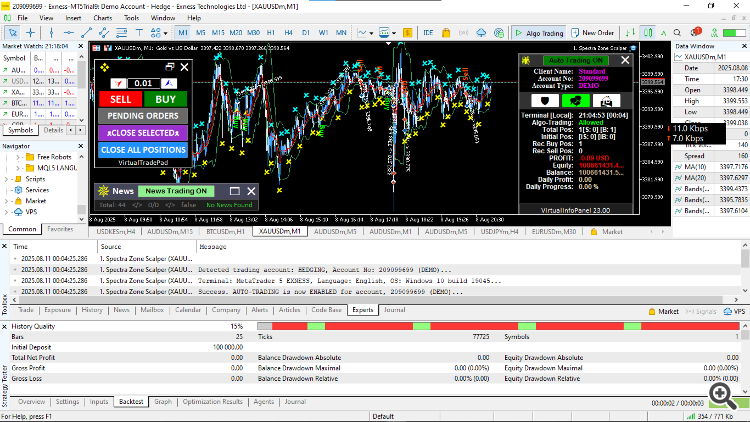
Task: Open notifications icon with red badge
Action: pyautogui.click(x=695, y=33)
